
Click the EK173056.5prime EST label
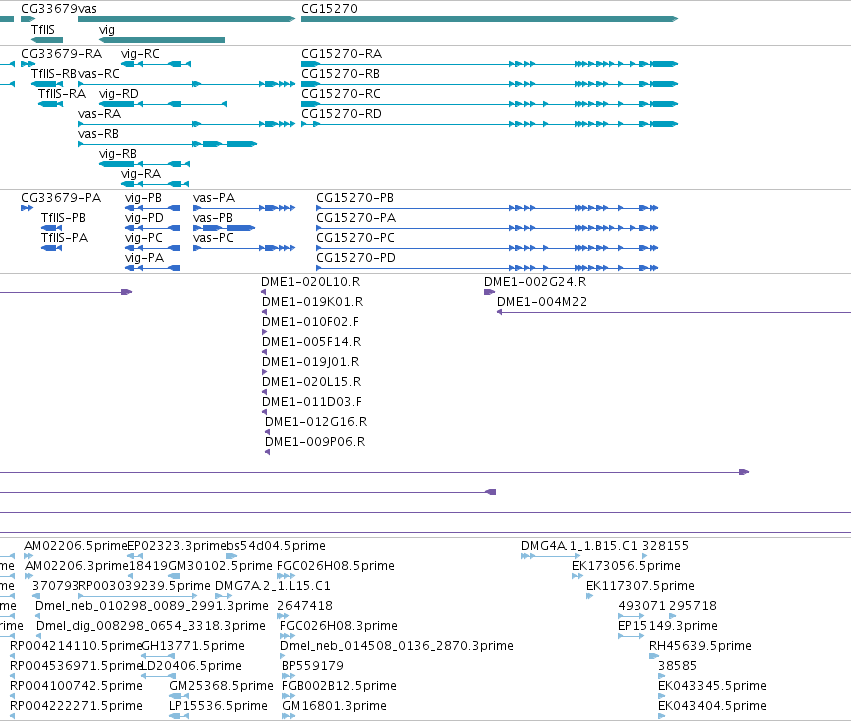pyautogui.click(x=626, y=566)
